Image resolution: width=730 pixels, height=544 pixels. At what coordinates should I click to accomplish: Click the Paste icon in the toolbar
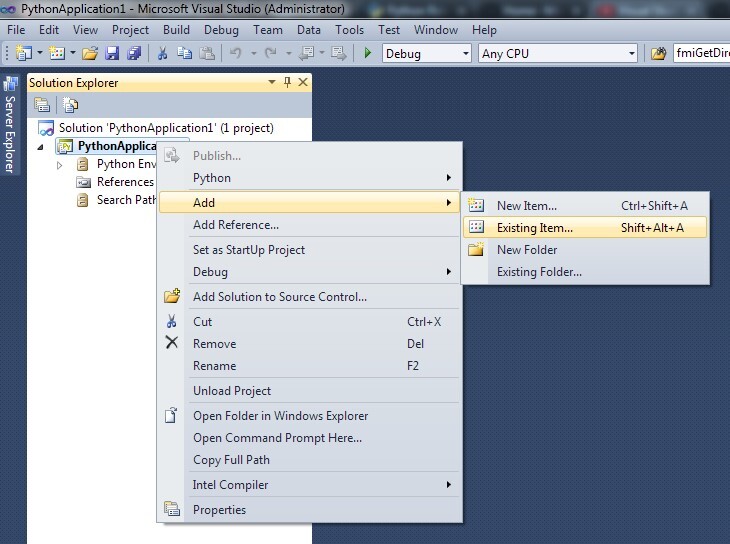pyautogui.click(x=207, y=54)
